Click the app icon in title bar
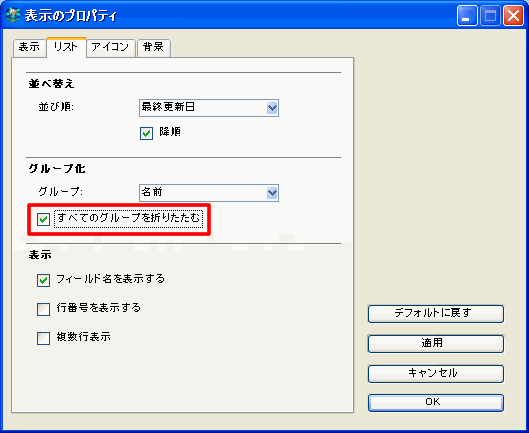The width and height of the screenshot is (529, 433). point(13,15)
